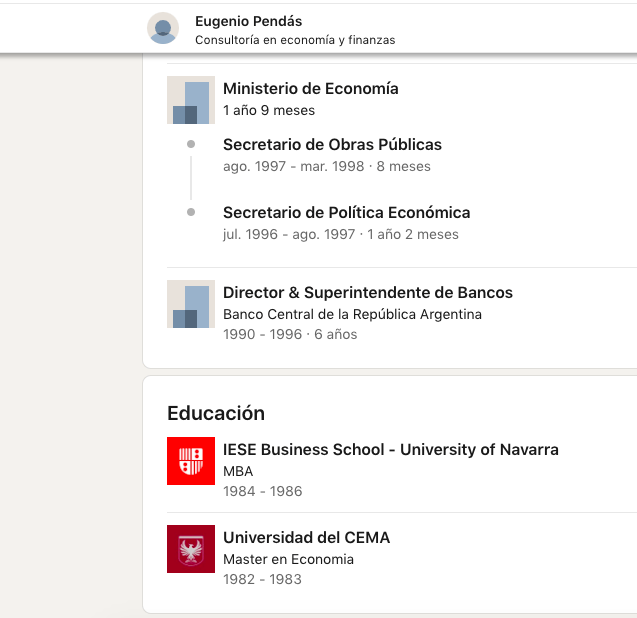Open the Eugenio Pendás name link

click(249, 21)
